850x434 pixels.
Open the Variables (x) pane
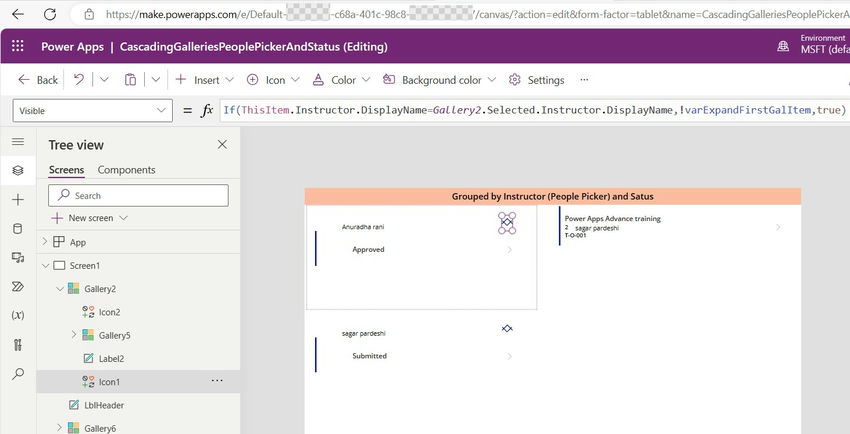[x=18, y=315]
